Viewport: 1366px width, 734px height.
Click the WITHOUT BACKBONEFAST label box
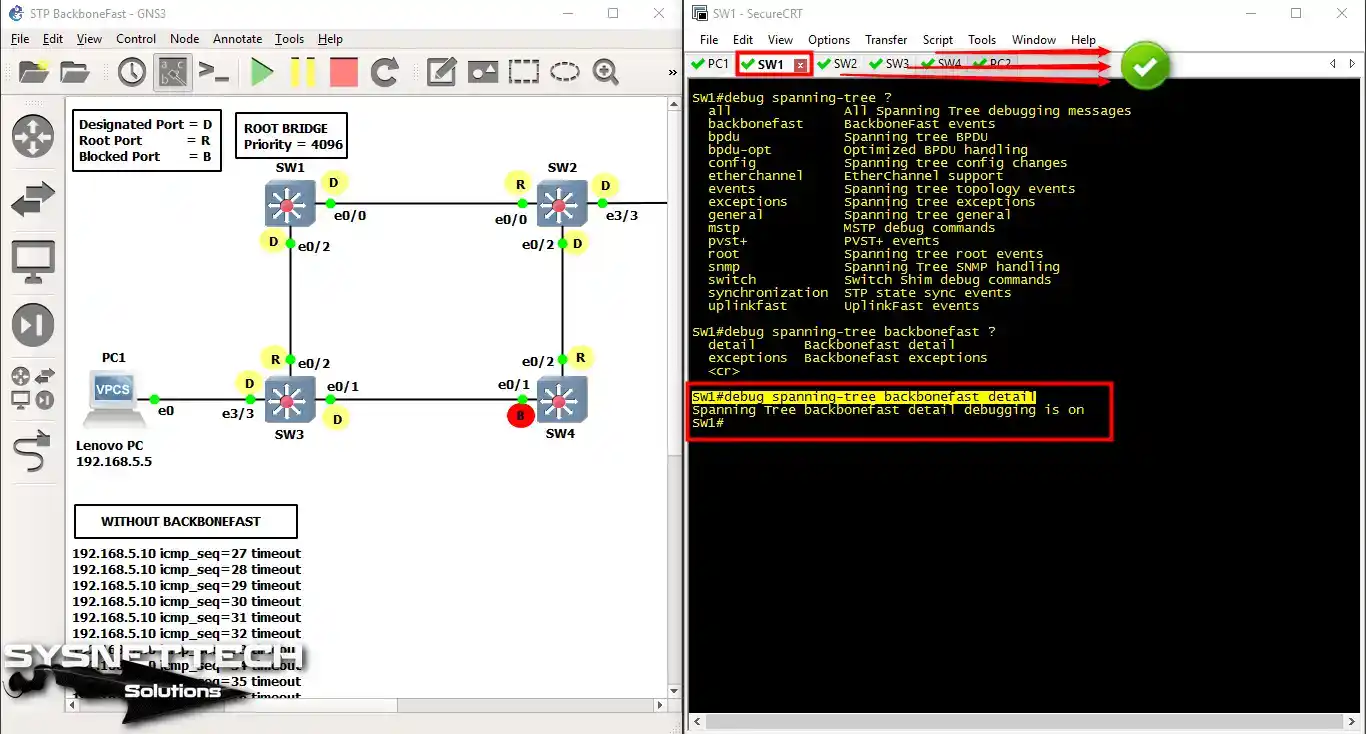click(185, 521)
